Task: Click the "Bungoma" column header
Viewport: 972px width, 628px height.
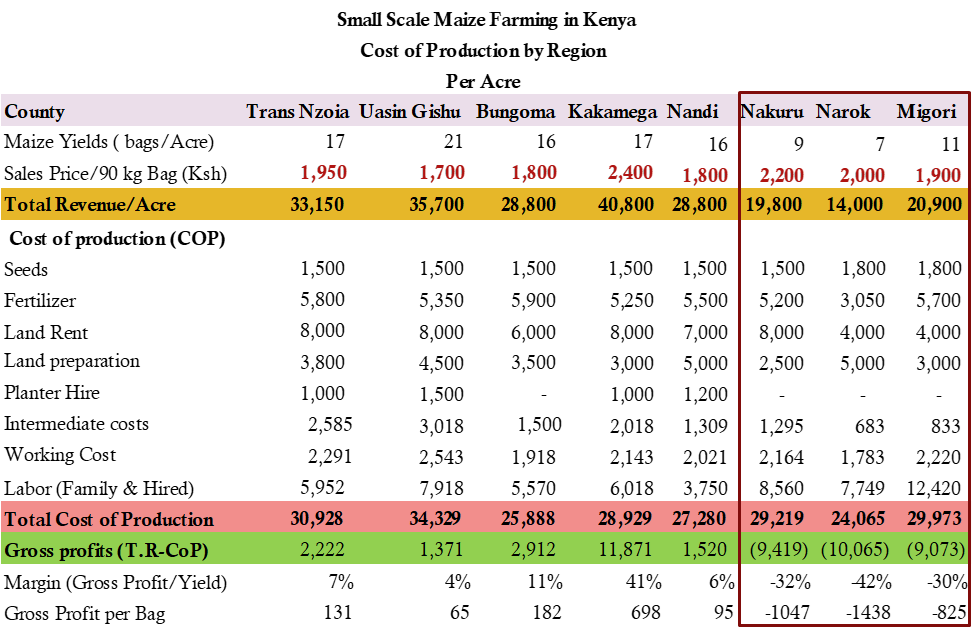Action: click(x=516, y=112)
